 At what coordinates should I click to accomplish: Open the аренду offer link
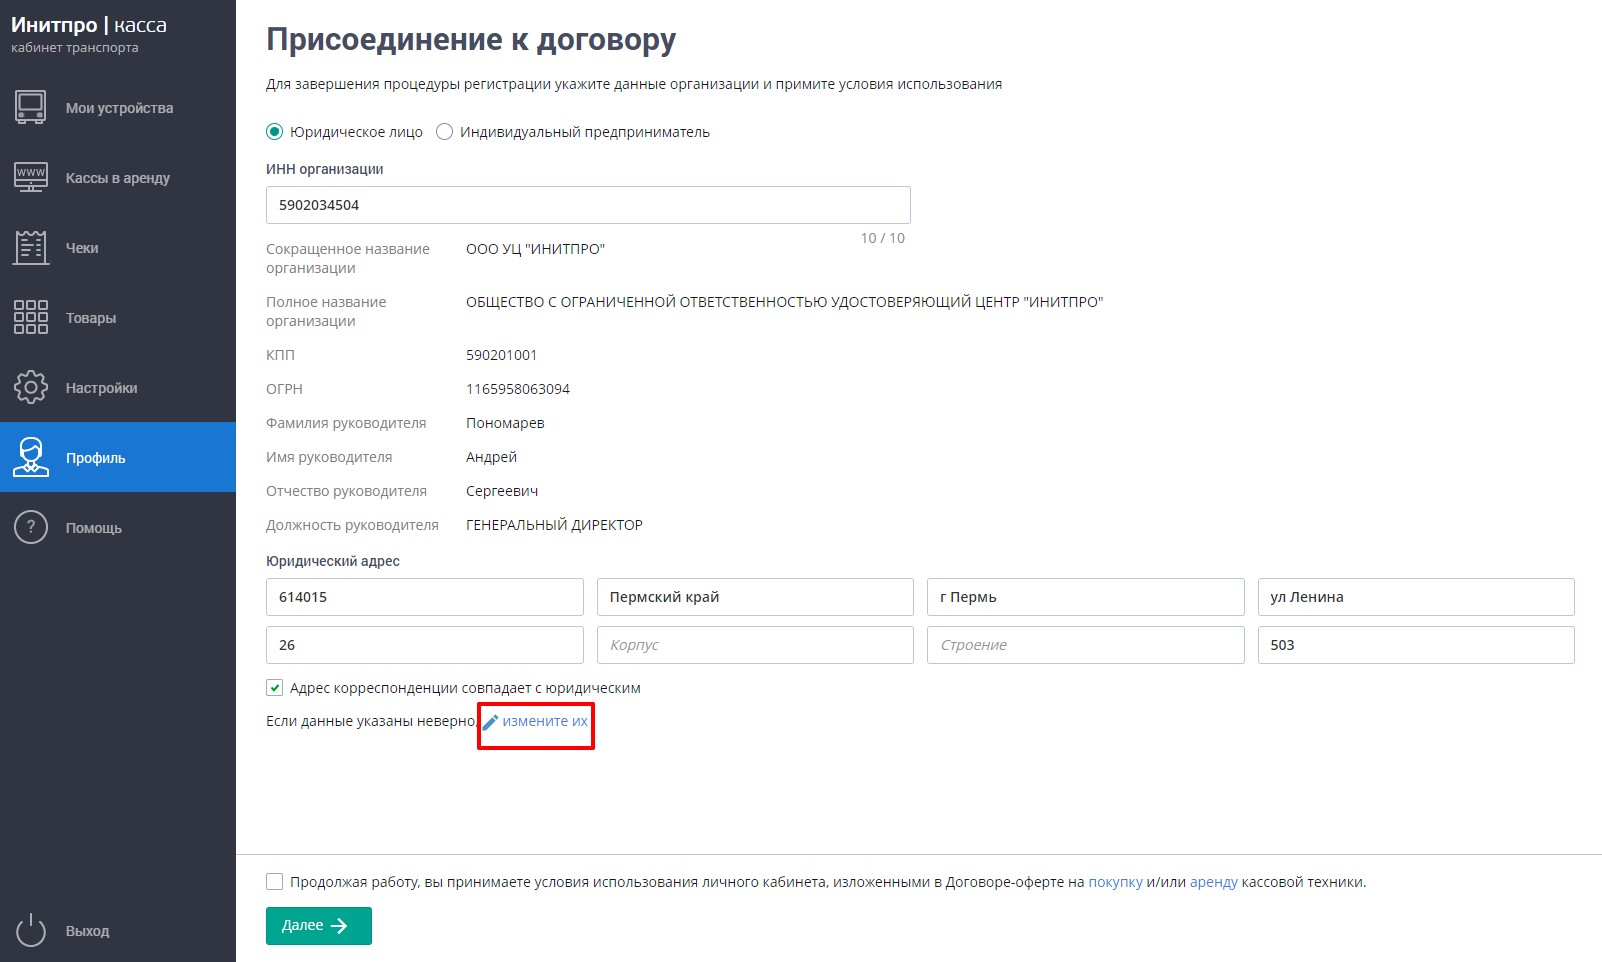[x=1214, y=882]
